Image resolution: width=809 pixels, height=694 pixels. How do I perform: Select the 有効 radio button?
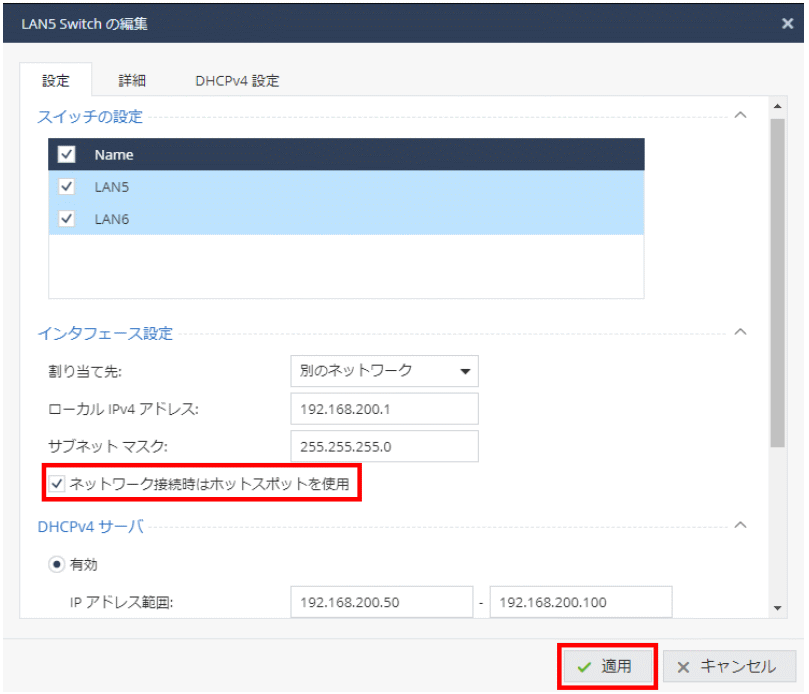pyautogui.click(x=58, y=564)
